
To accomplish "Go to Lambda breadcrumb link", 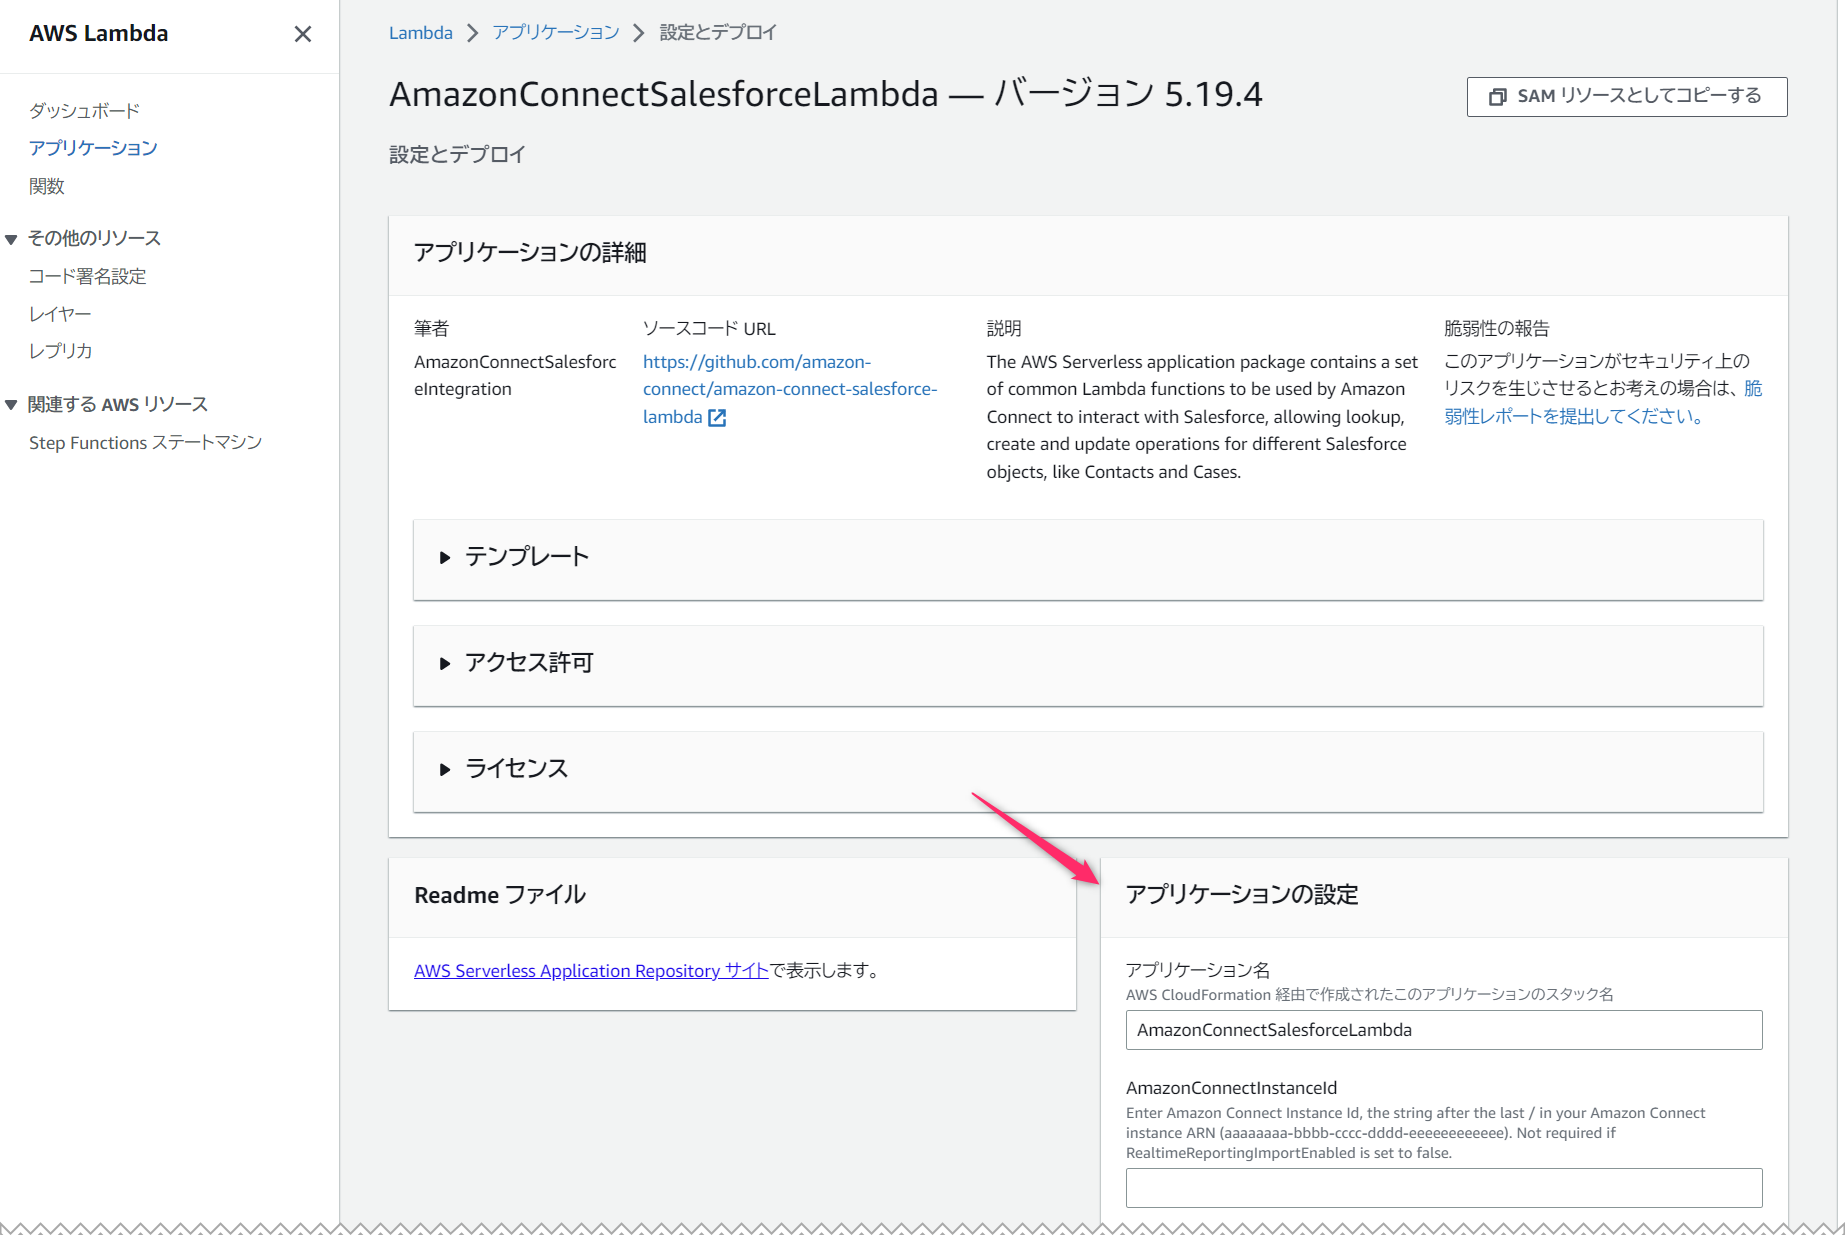I will [421, 33].
